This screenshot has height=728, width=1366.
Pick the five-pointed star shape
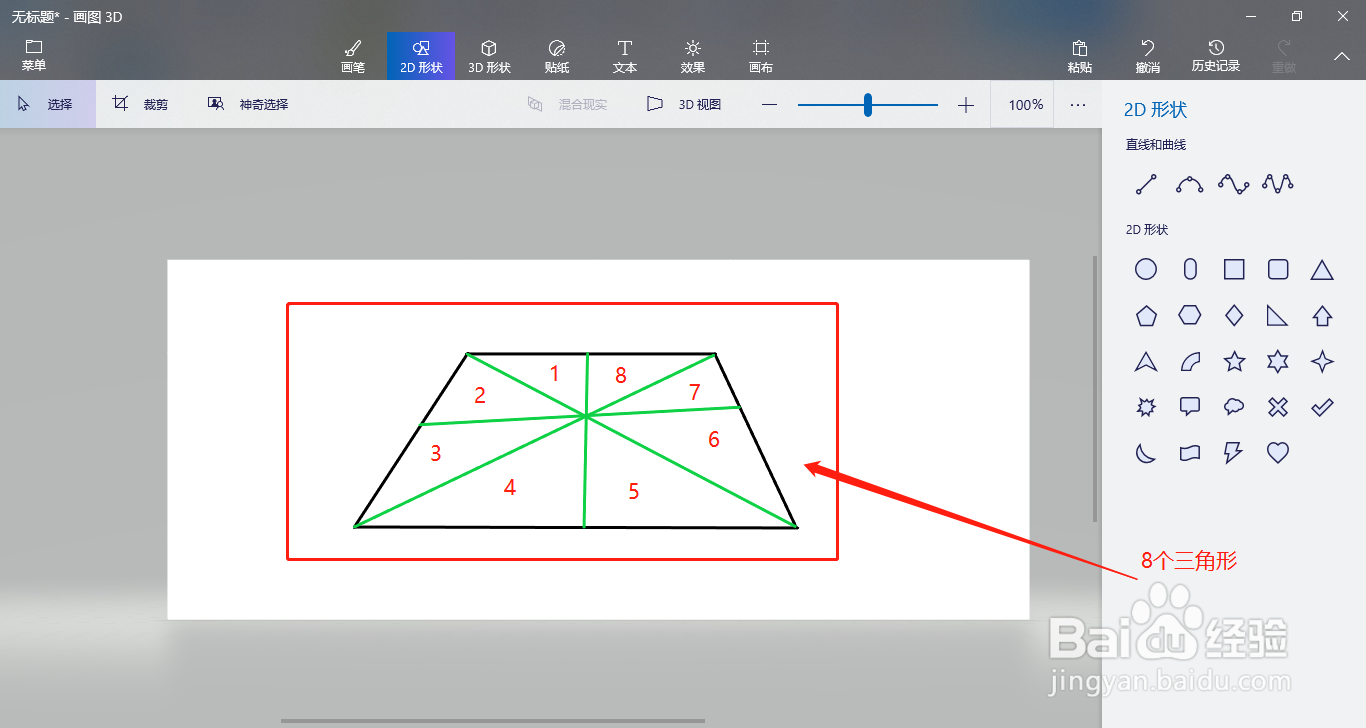[x=1234, y=361]
